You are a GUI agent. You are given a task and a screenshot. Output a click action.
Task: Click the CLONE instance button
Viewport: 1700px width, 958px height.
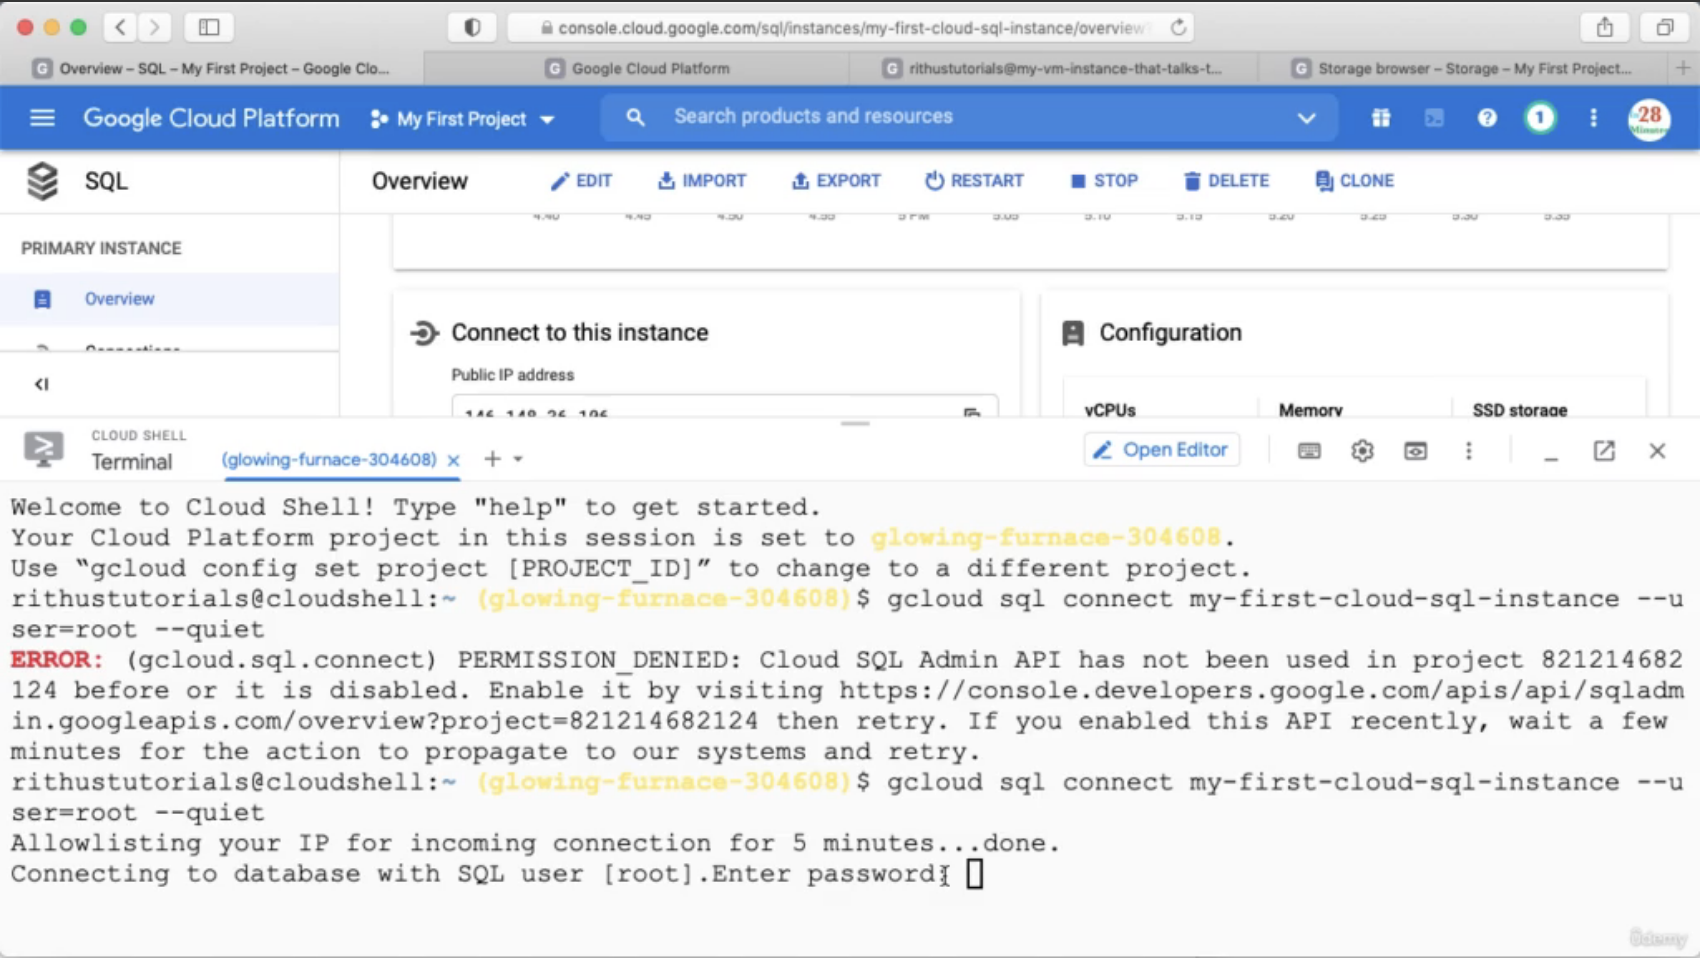[x=1354, y=181]
